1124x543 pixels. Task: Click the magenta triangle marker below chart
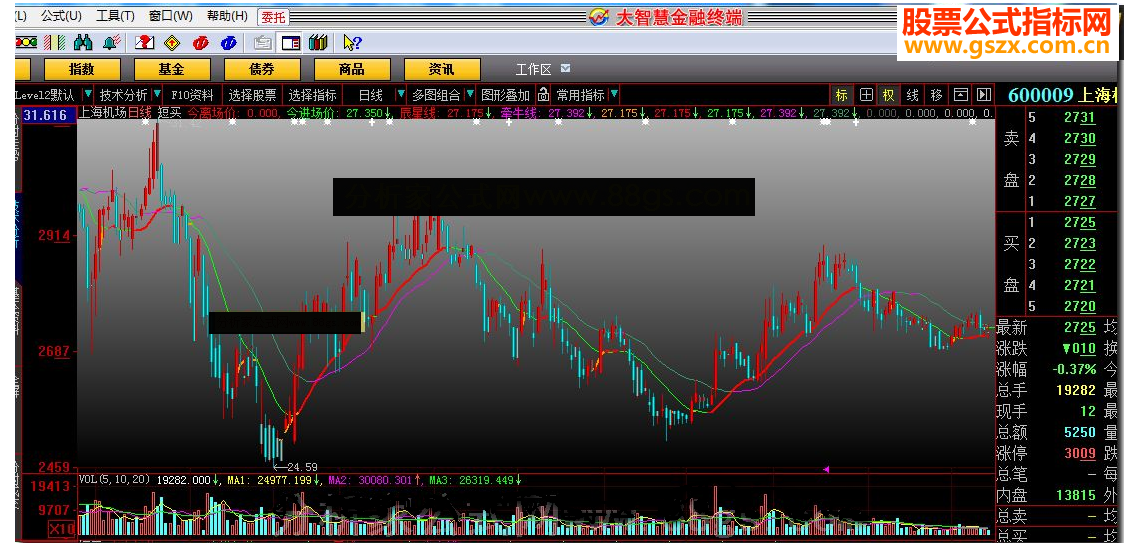click(826, 469)
